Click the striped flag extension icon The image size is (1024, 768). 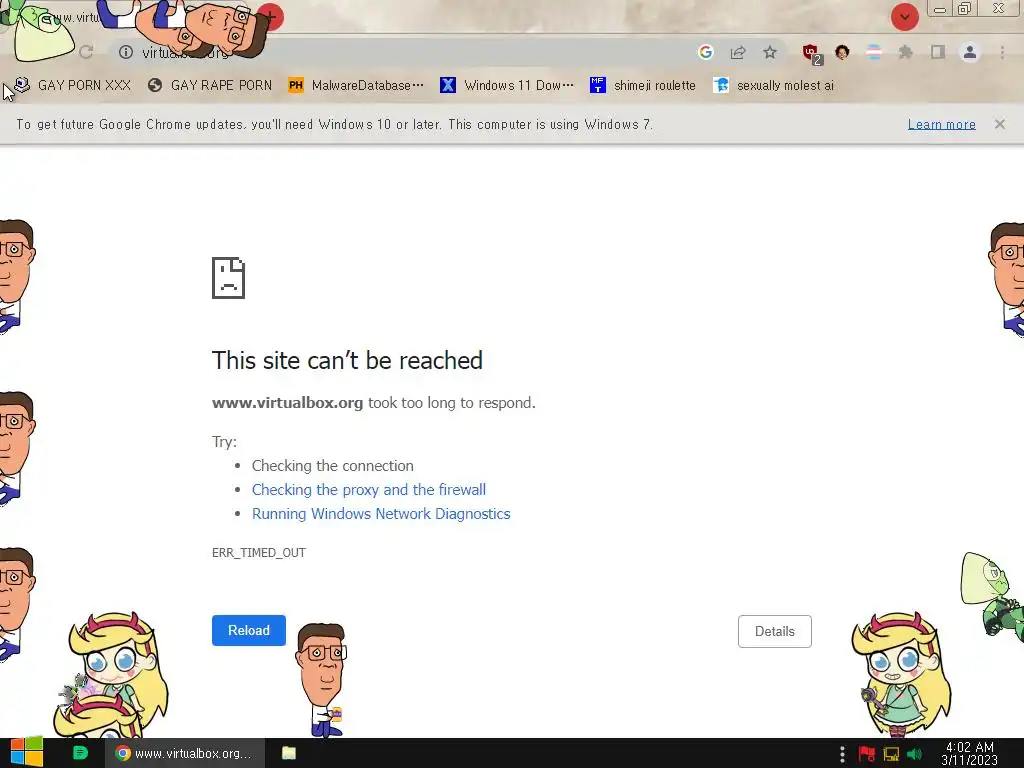[874, 52]
